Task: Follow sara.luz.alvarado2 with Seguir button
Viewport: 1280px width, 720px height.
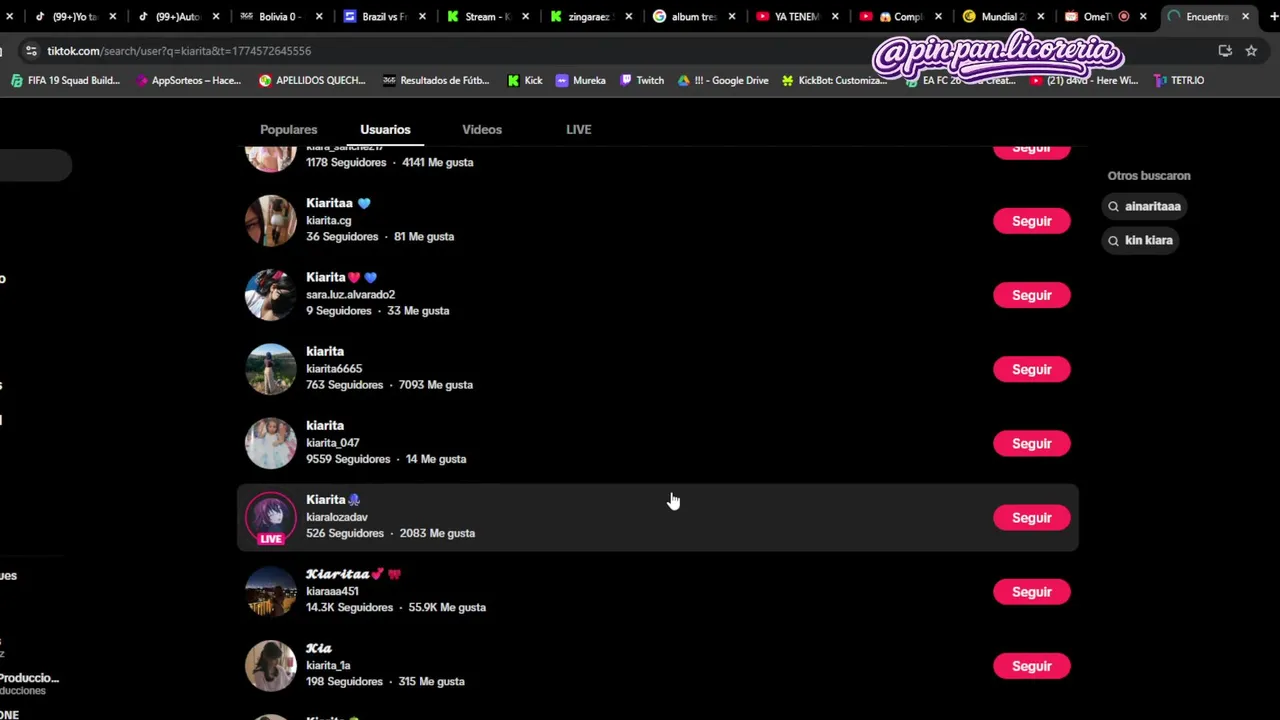Action: pos(1031,295)
